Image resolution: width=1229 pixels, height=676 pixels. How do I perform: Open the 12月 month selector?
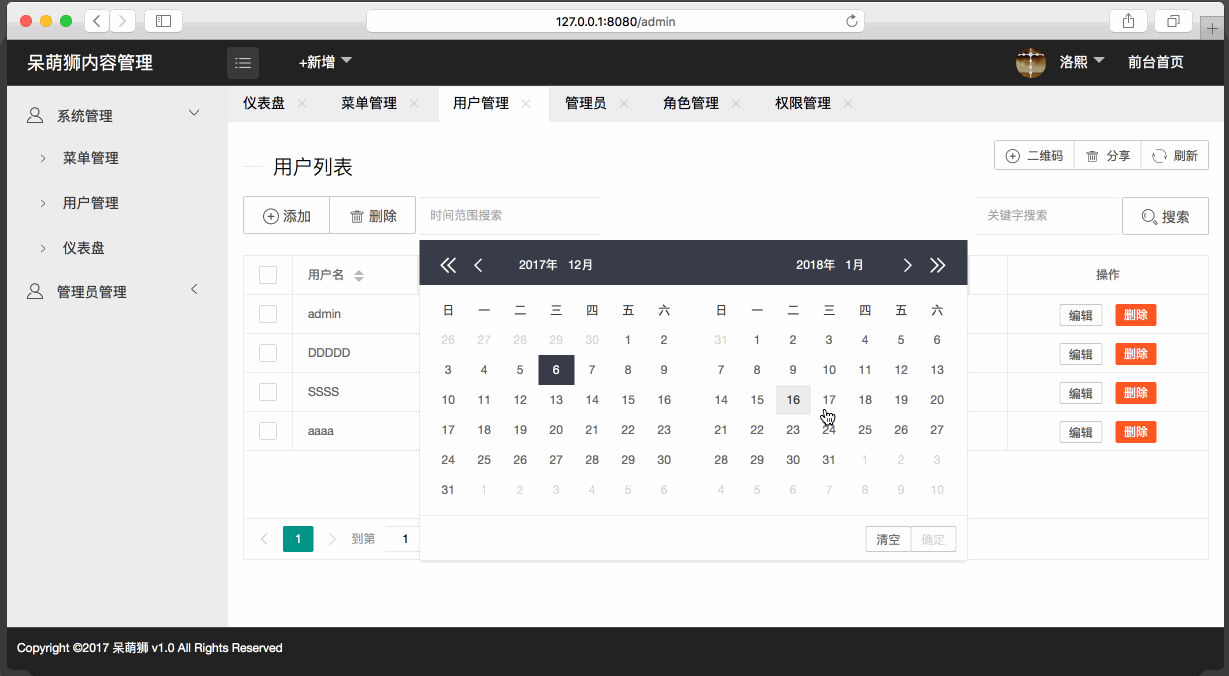581,265
